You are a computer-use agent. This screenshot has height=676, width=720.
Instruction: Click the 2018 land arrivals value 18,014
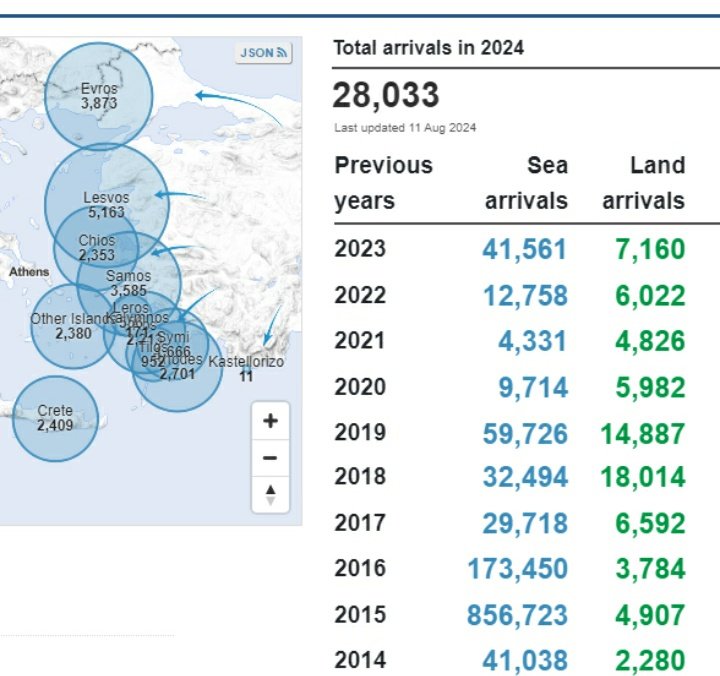[x=643, y=477]
